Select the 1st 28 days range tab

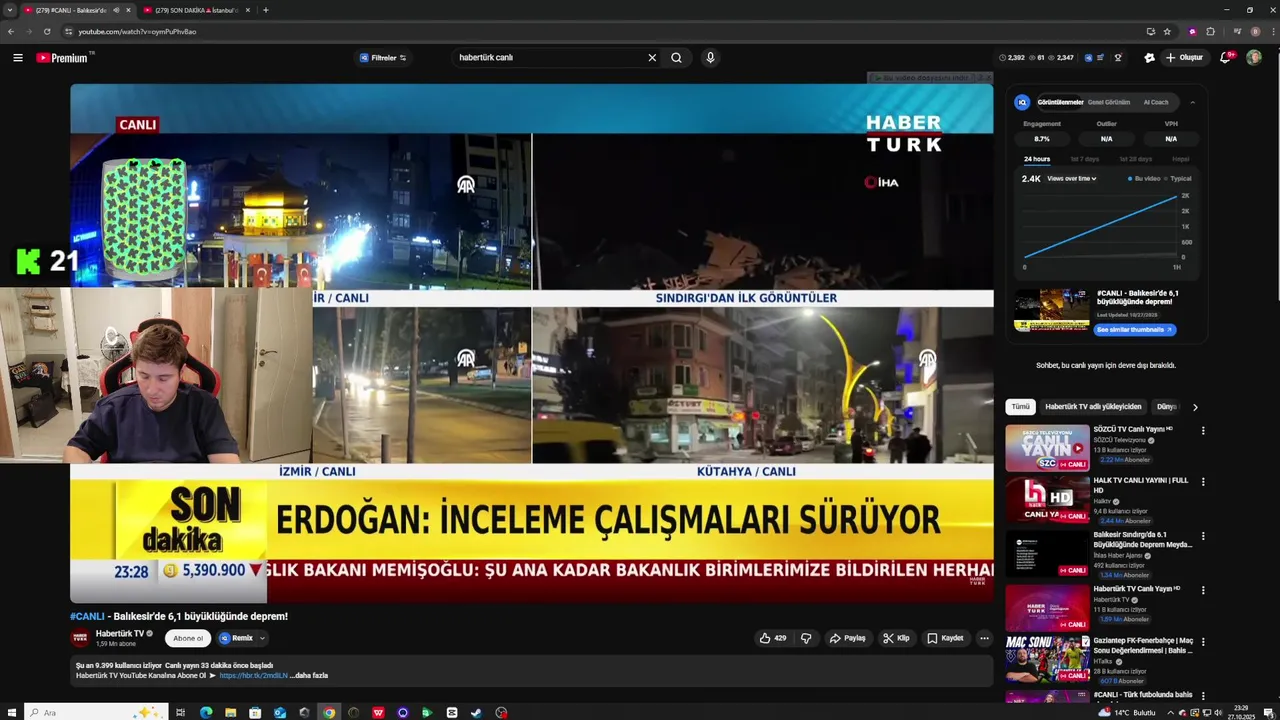[1135, 159]
